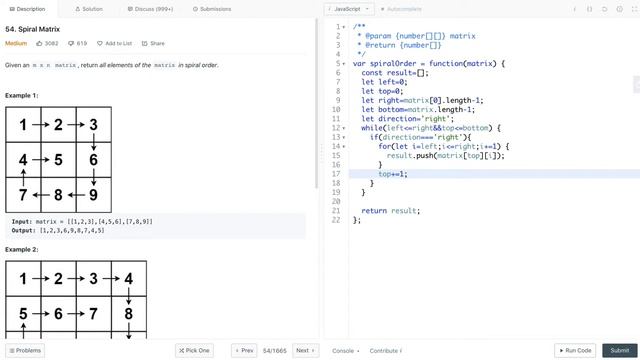Open editor settings gear icon
Image resolution: width=640 pixels, height=360 pixels.
pos(620,9)
